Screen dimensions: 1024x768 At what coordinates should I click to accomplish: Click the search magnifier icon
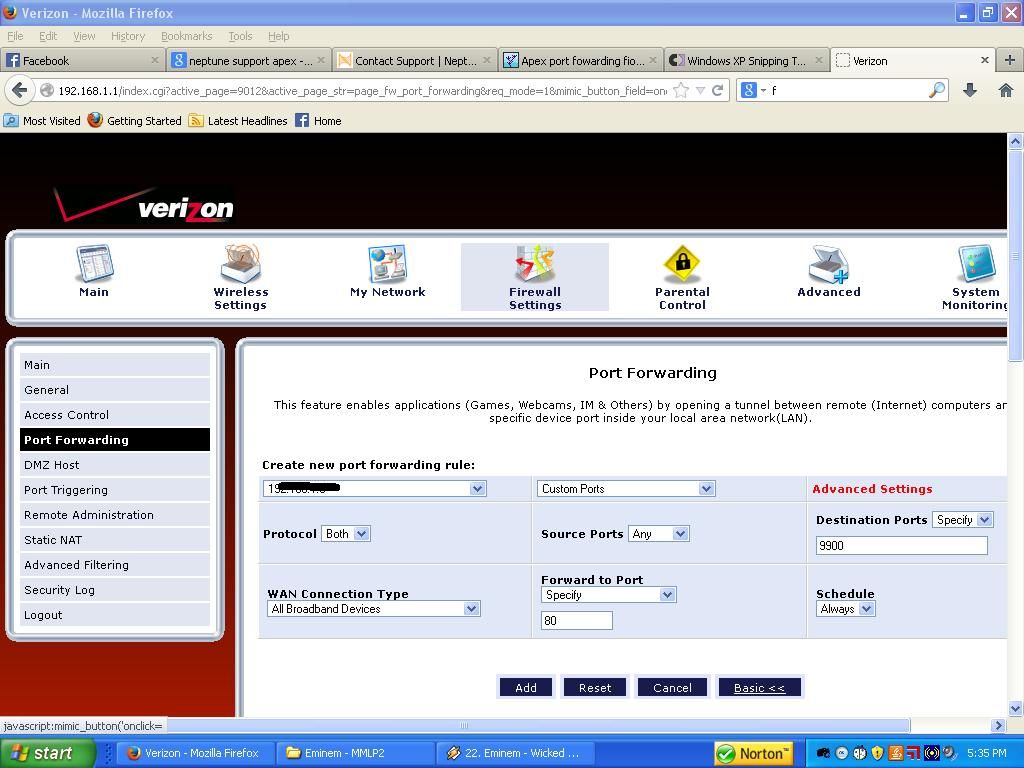937,90
